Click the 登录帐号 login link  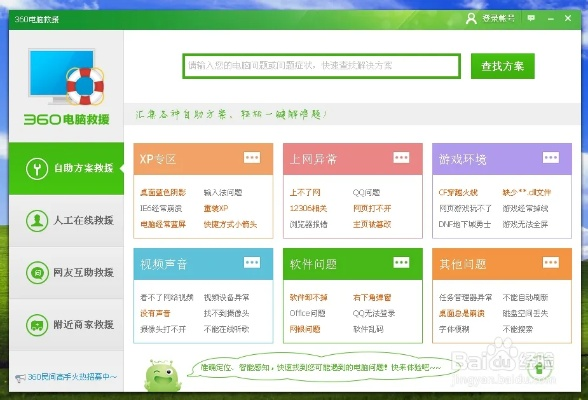(x=498, y=18)
